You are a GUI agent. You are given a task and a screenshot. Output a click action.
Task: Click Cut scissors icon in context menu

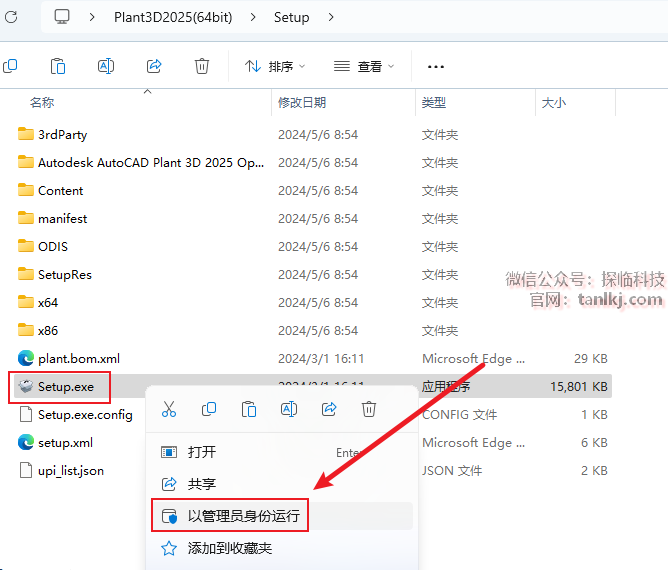169,409
